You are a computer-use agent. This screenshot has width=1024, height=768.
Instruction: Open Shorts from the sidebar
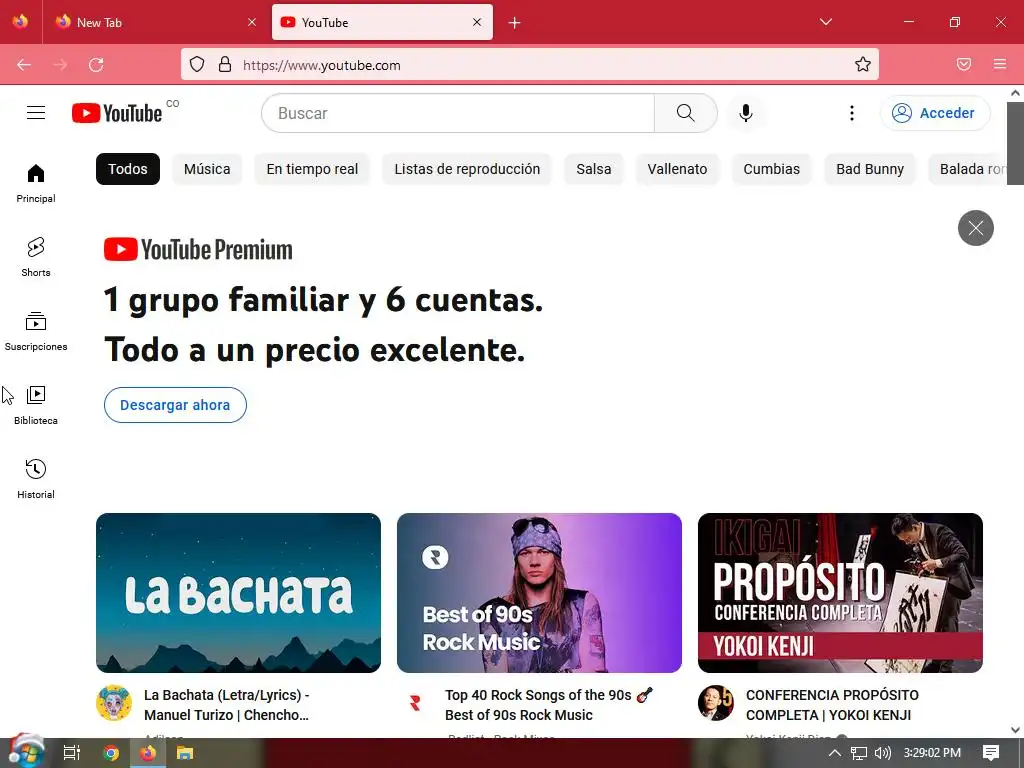pyautogui.click(x=36, y=257)
